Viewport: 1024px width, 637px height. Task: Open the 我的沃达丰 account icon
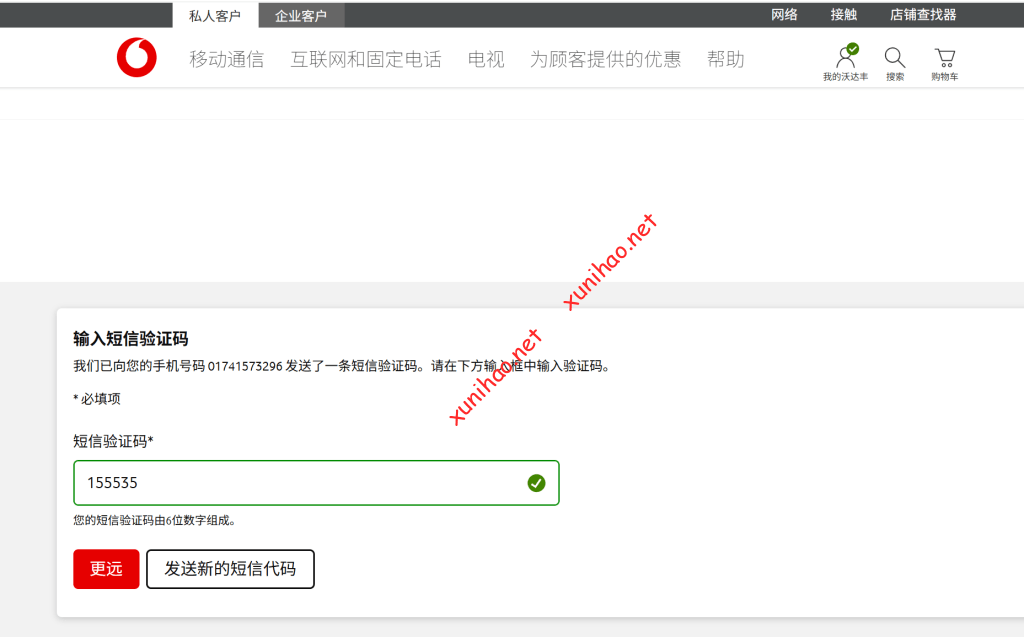pyautogui.click(x=846, y=57)
